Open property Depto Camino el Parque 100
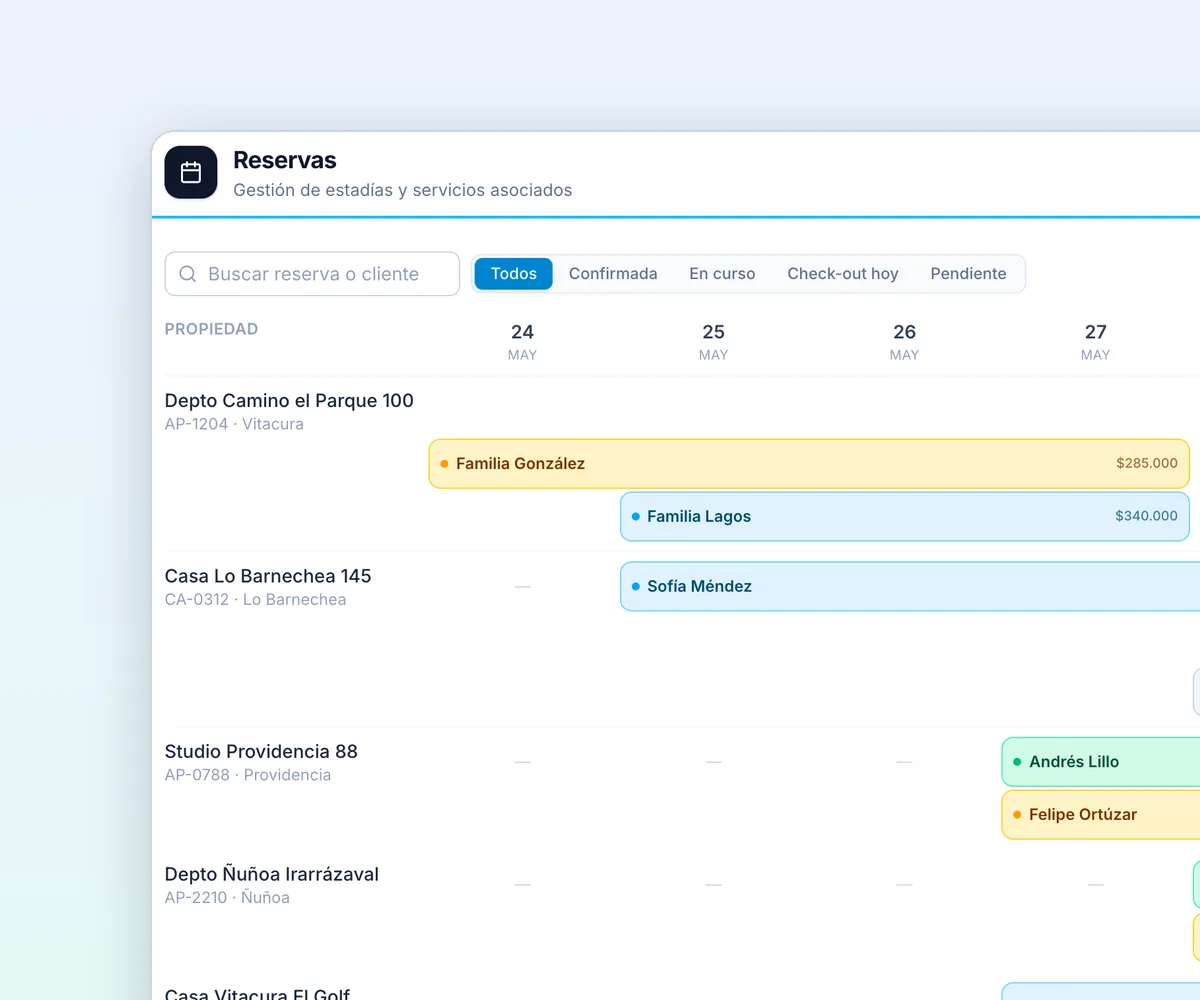 [x=289, y=401]
